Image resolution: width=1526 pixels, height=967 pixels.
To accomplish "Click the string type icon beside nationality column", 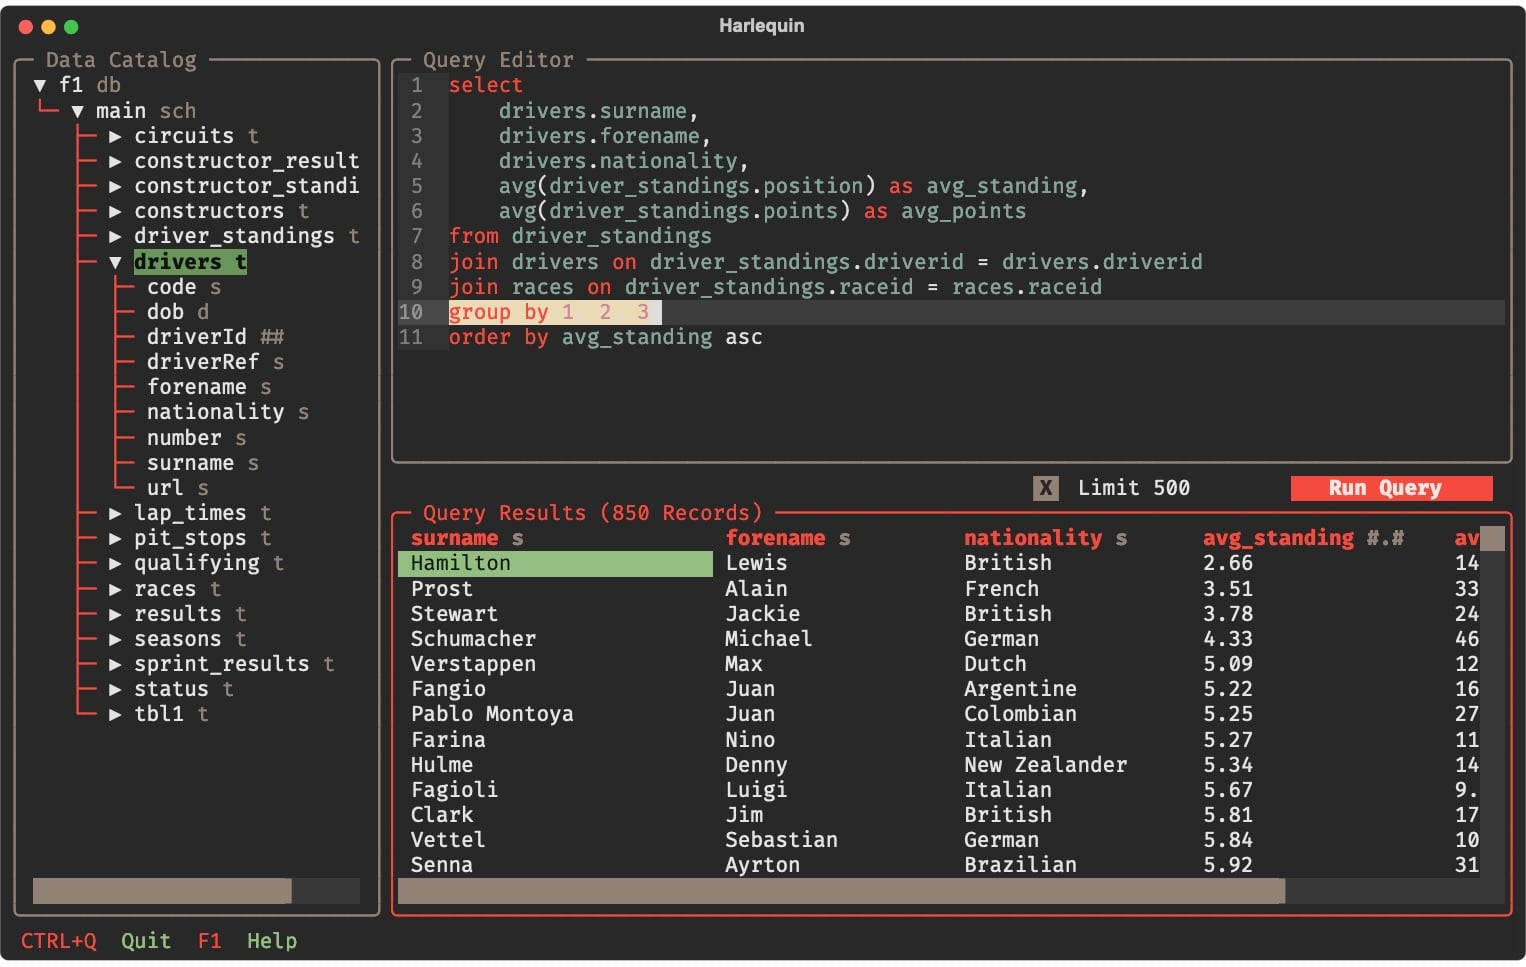I will tap(303, 412).
